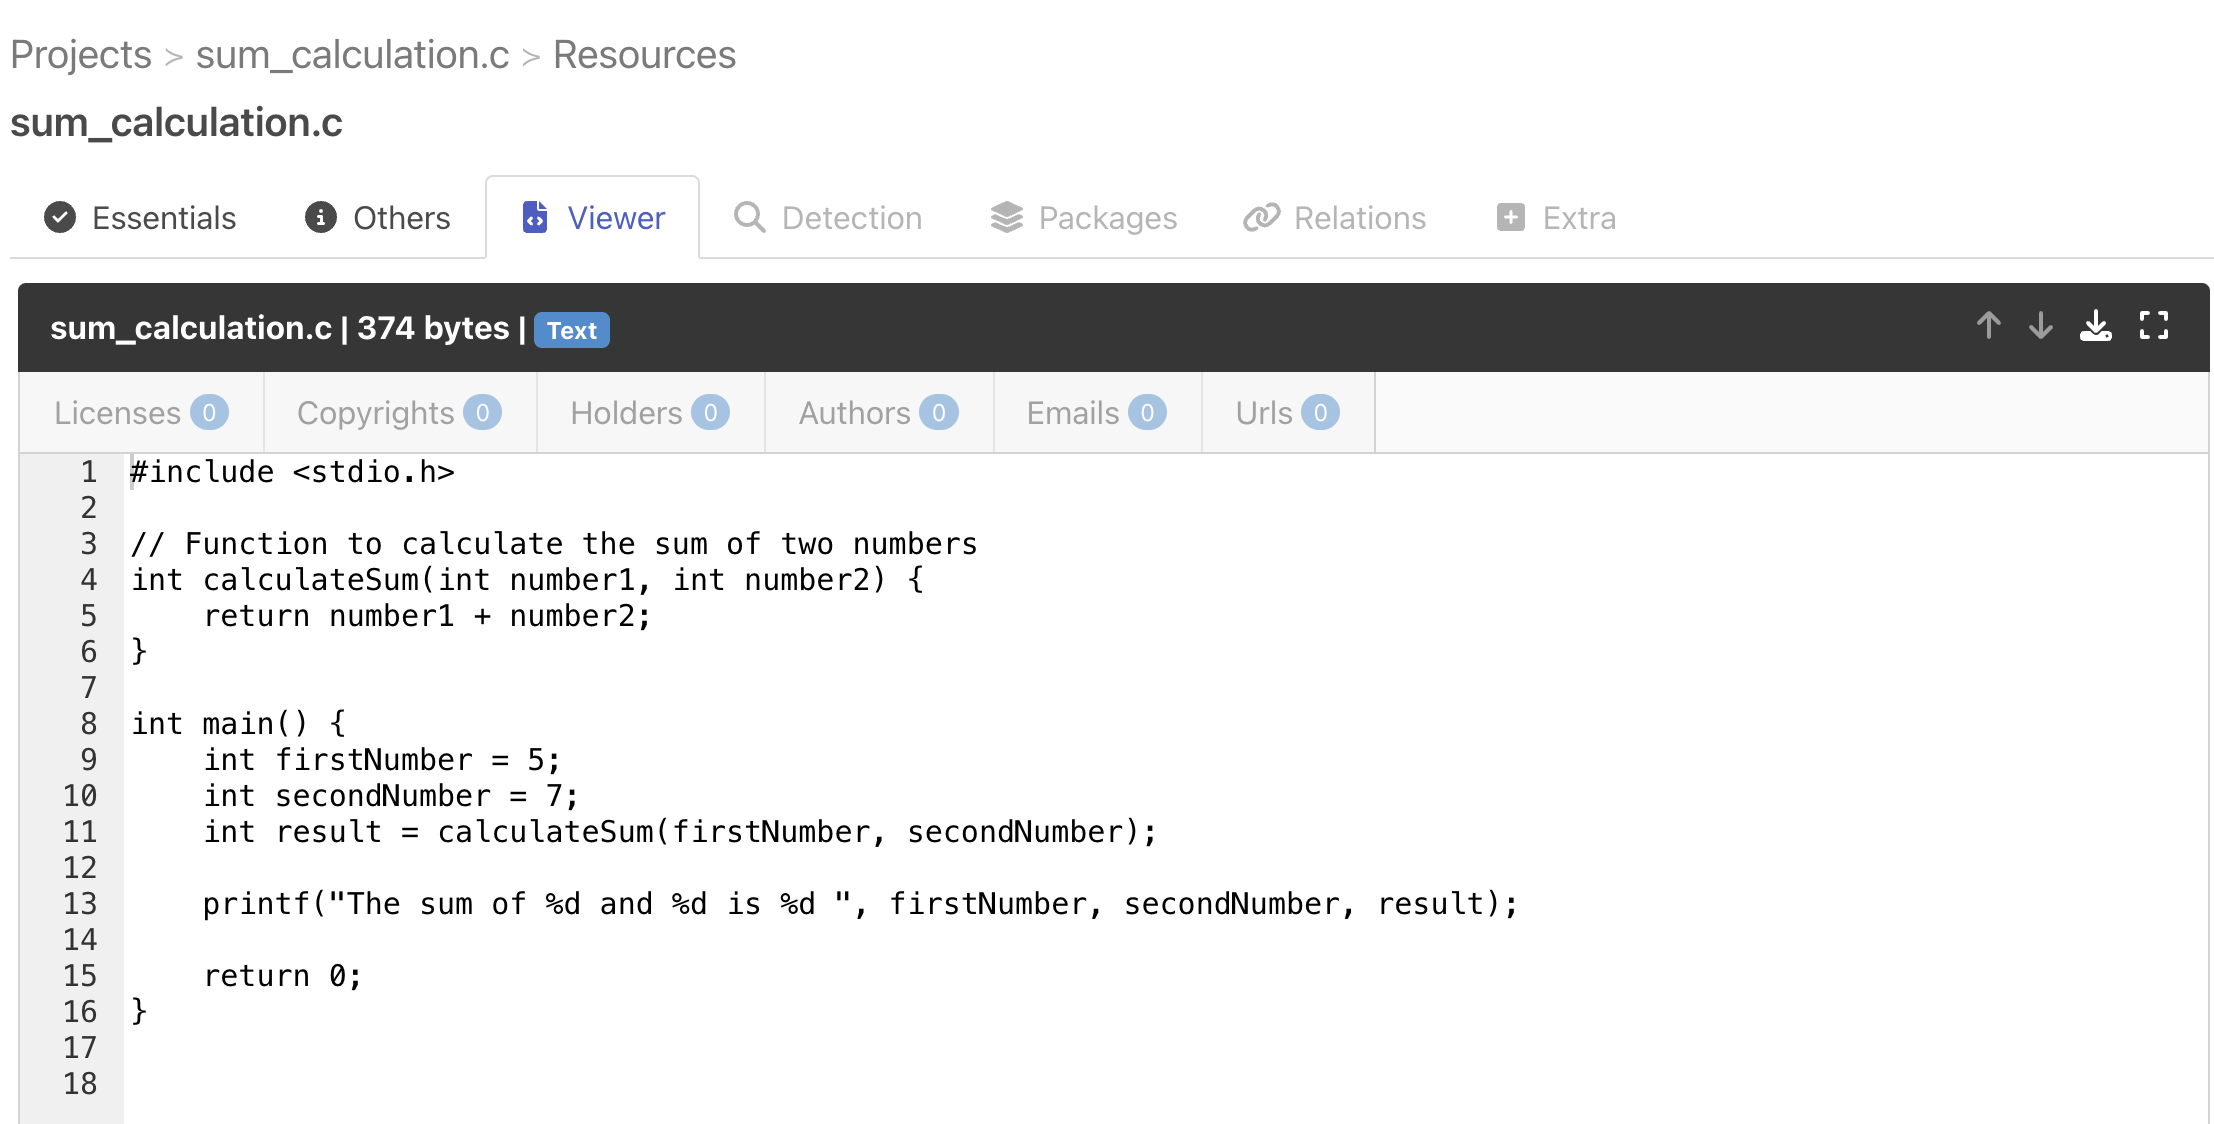Viewport: 2214px width, 1124px height.
Task: Click the Relations link icon
Action: [x=1261, y=217]
